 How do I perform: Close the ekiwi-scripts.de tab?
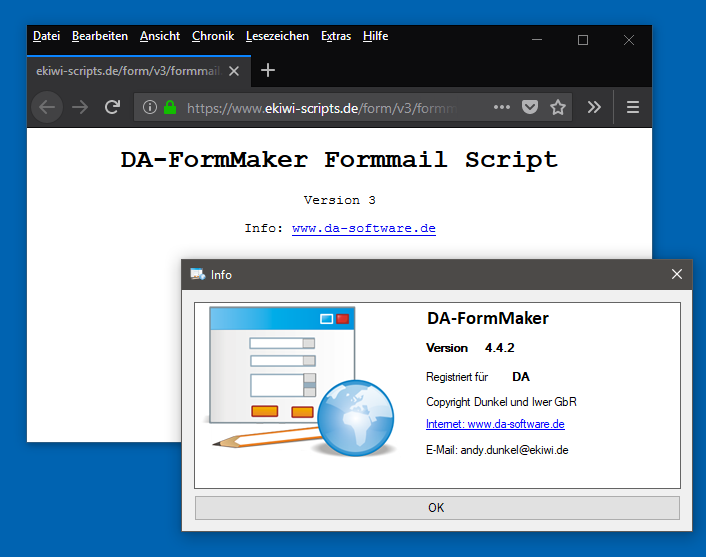[x=234, y=71]
